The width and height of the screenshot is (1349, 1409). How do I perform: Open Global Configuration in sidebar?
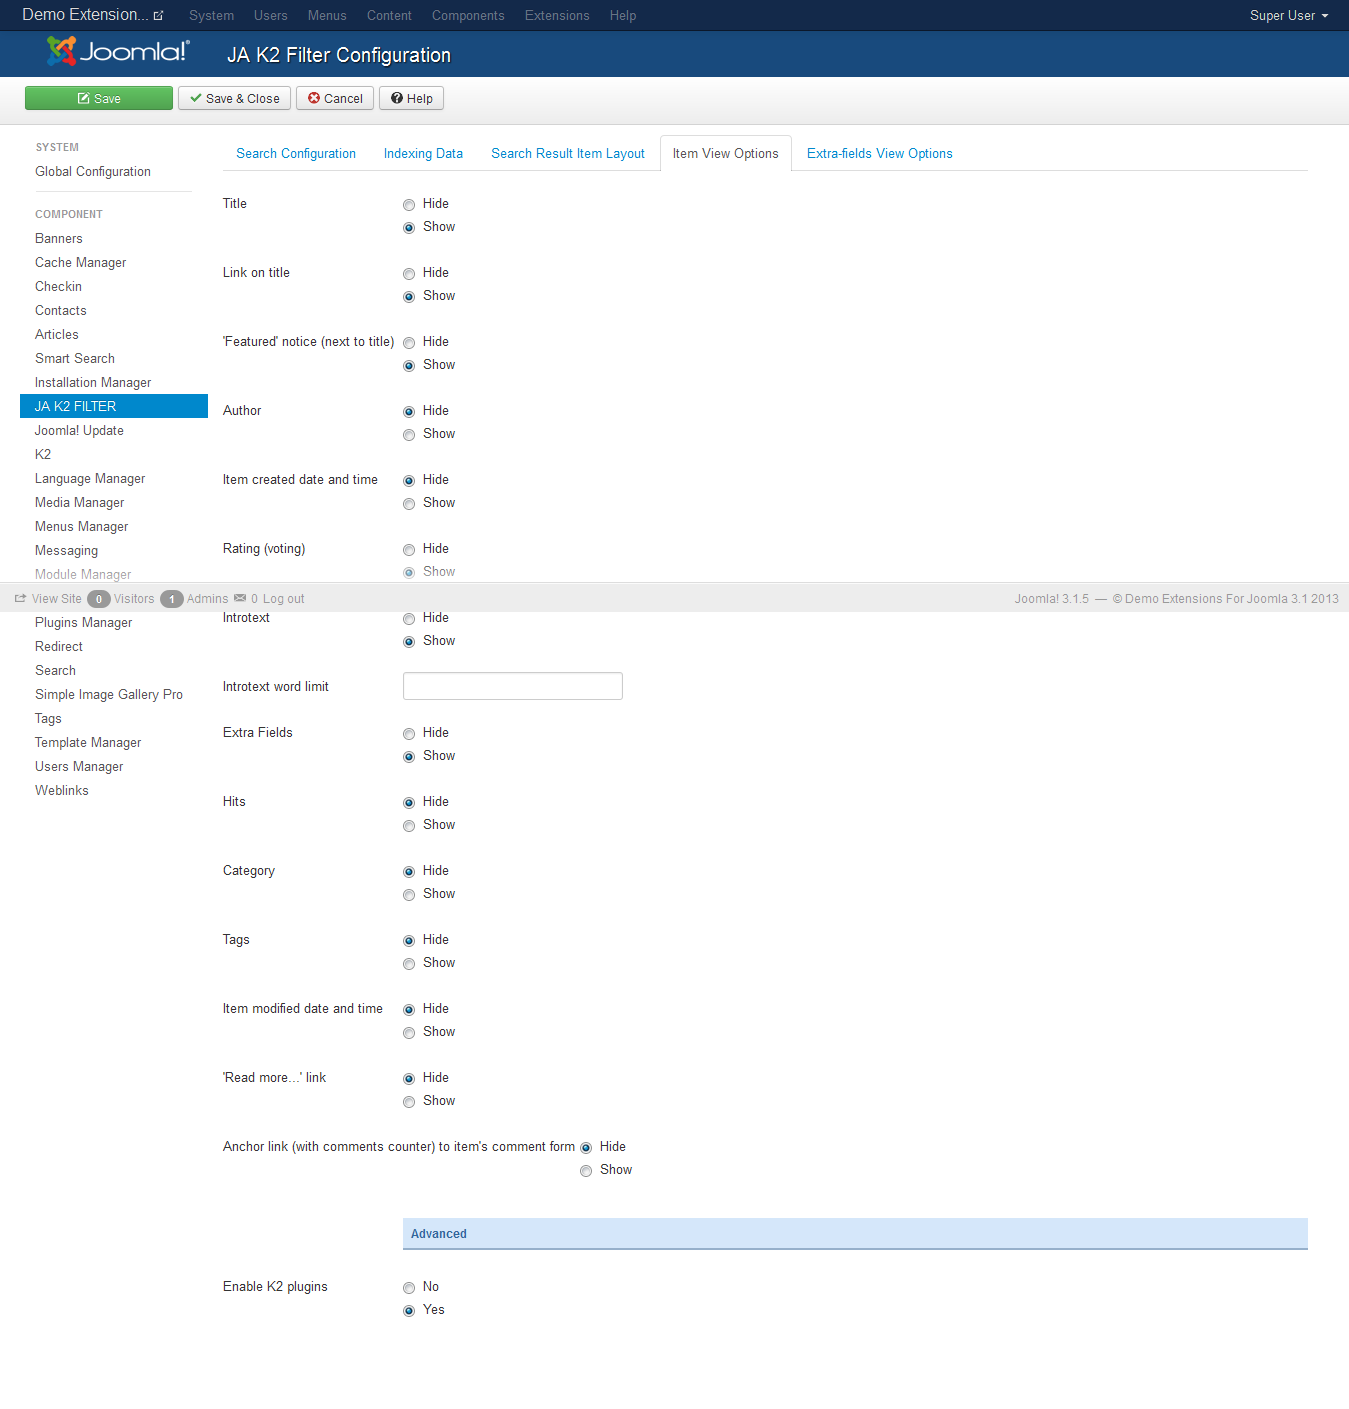coord(93,172)
